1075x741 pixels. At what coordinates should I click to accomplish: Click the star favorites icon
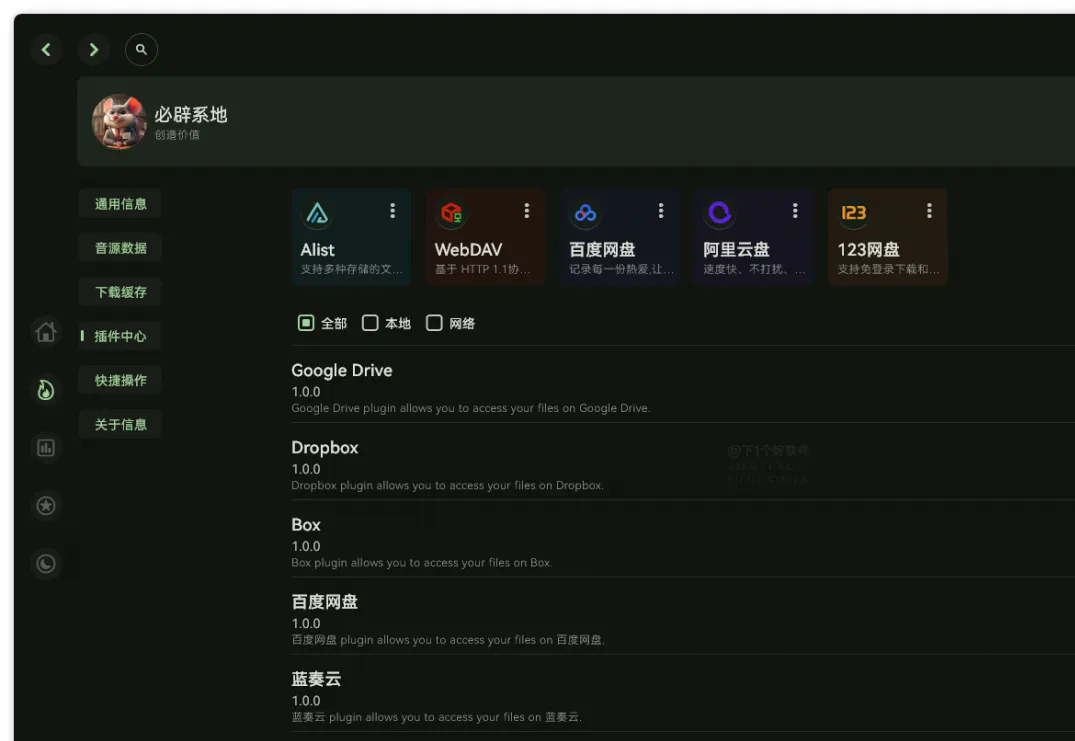click(x=46, y=505)
